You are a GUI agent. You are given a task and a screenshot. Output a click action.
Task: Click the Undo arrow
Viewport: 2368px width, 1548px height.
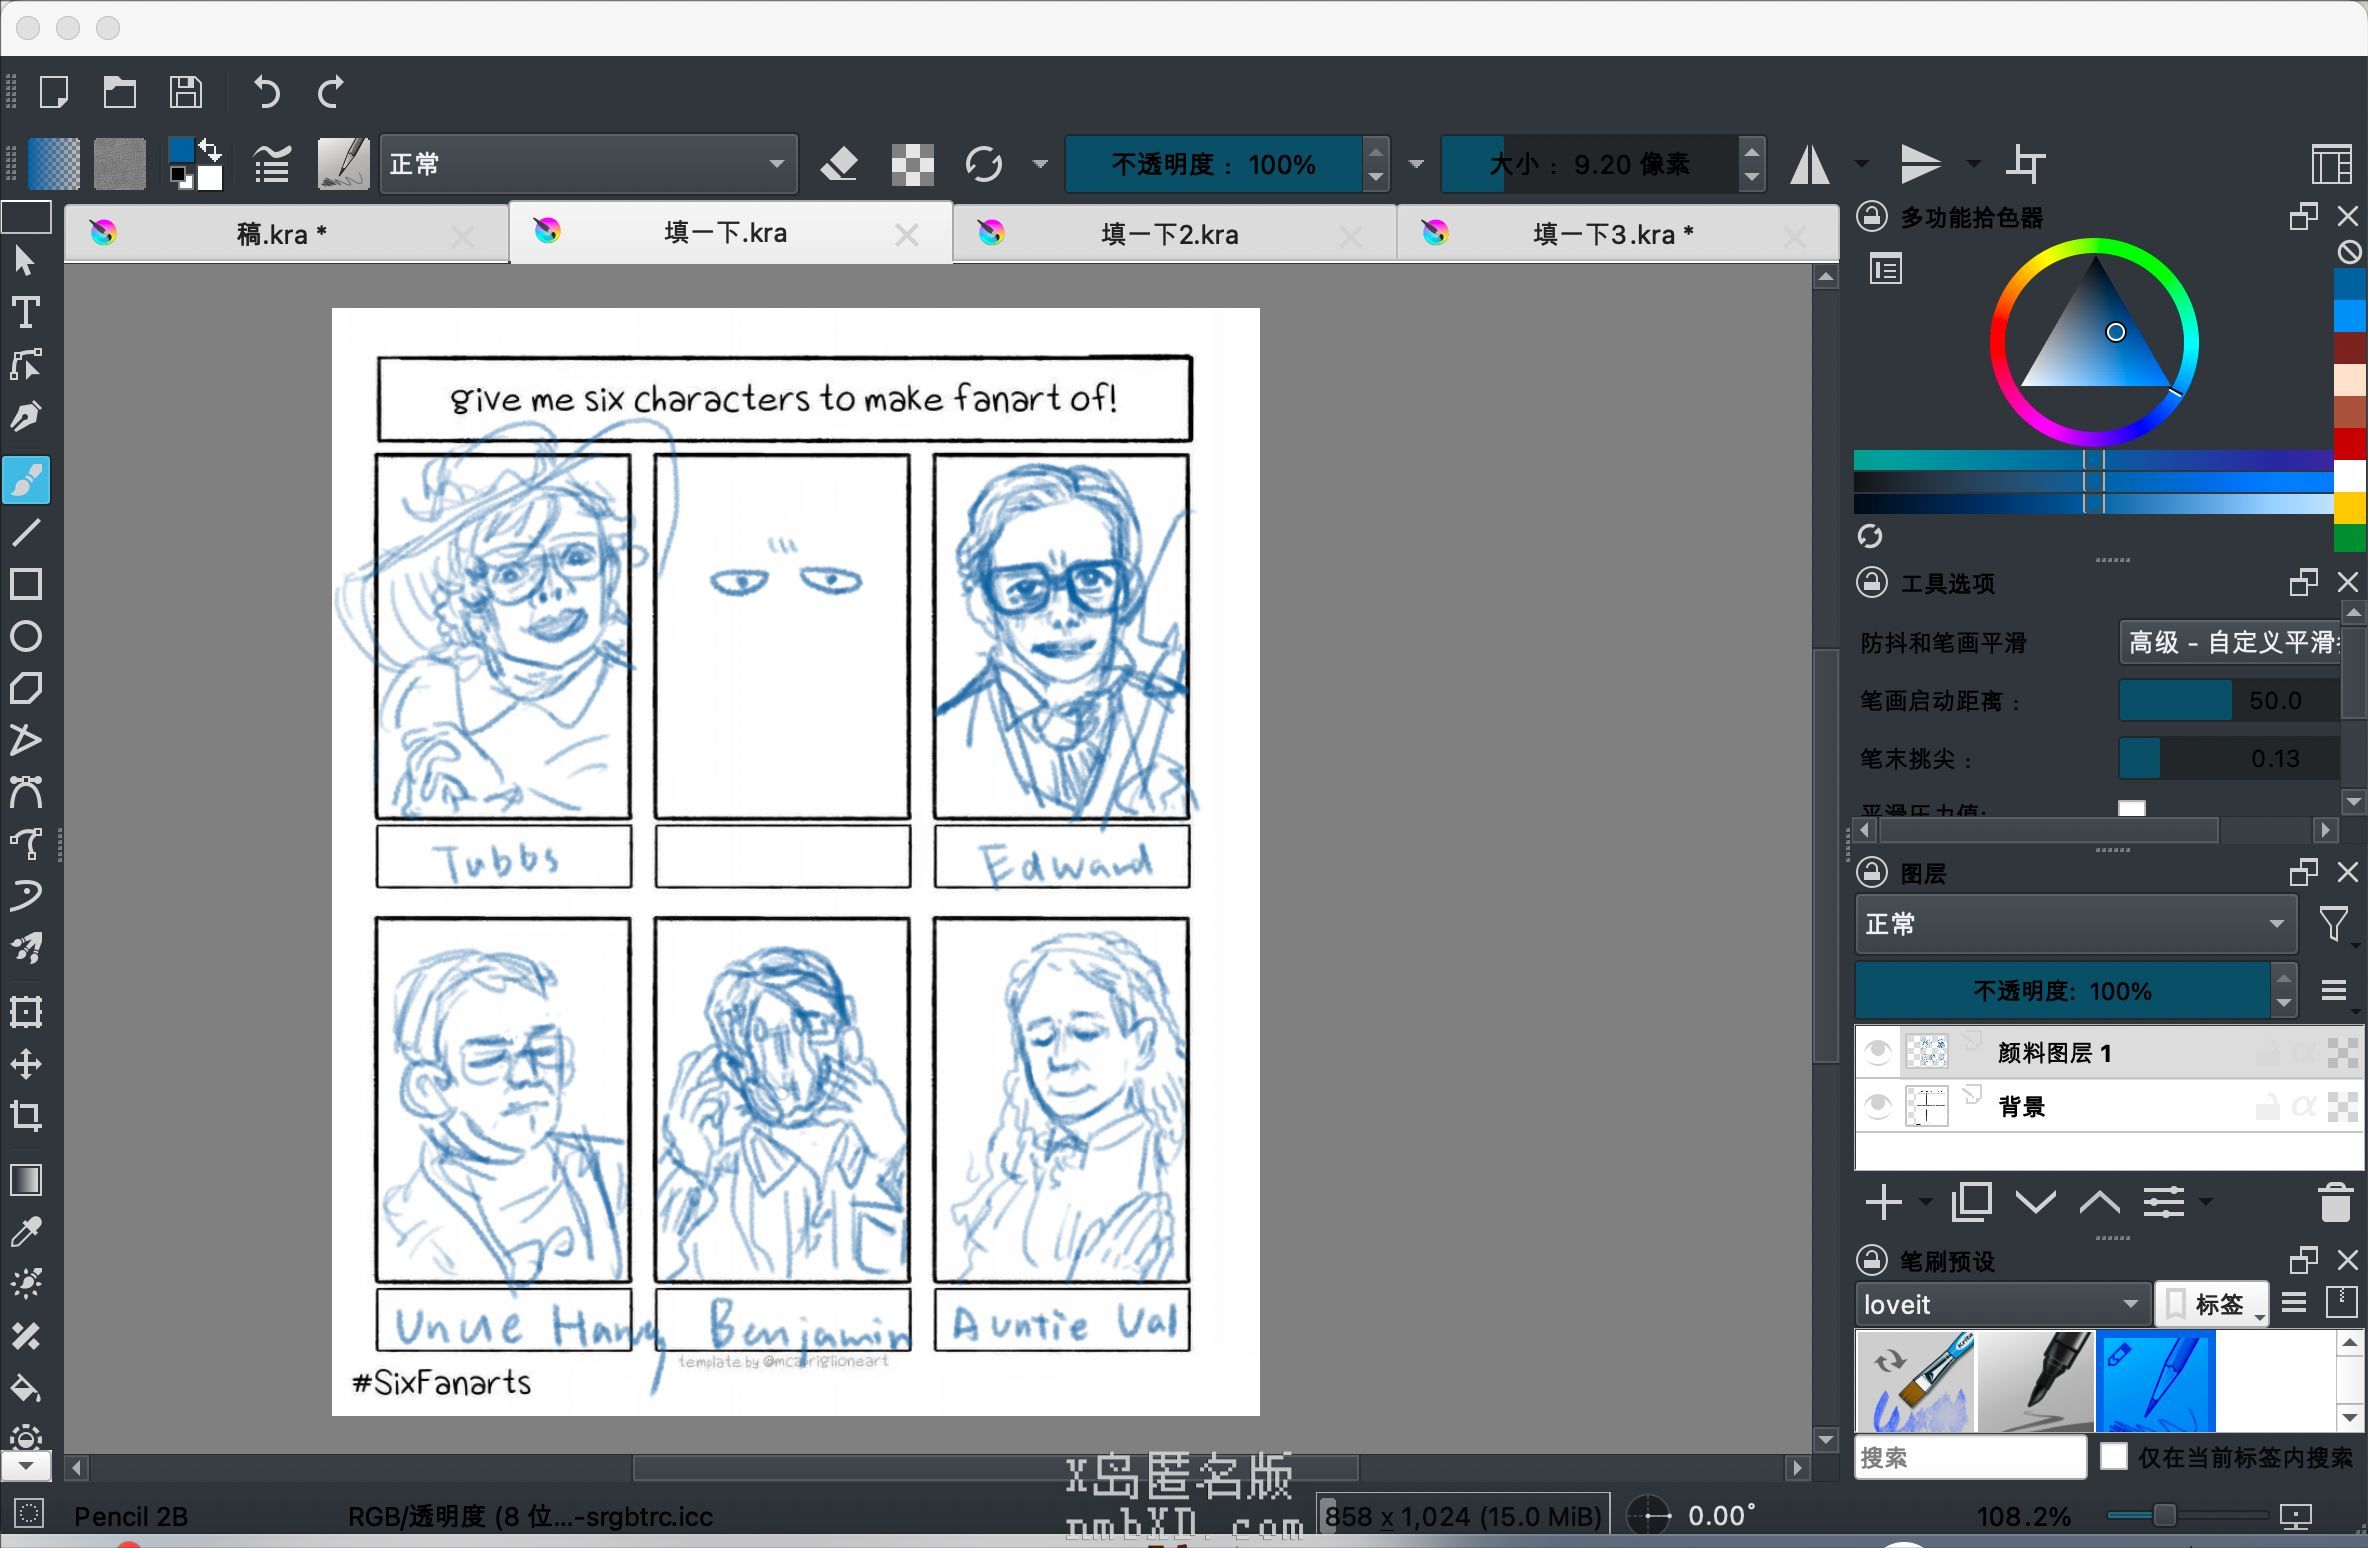point(266,92)
